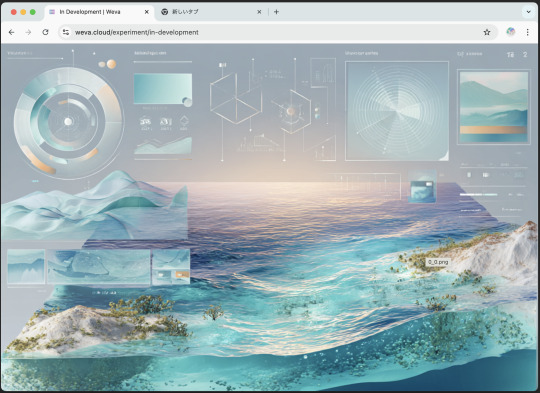This screenshot has width=540, height=393.
Task: Click the yellow minimize window button
Action: [x=23, y=12]
